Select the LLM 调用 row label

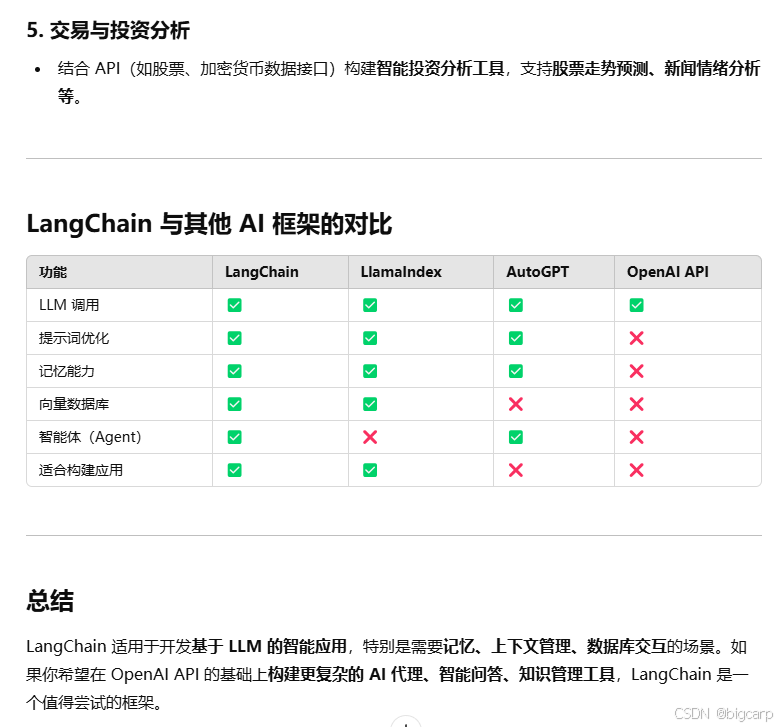pos(69,305)
